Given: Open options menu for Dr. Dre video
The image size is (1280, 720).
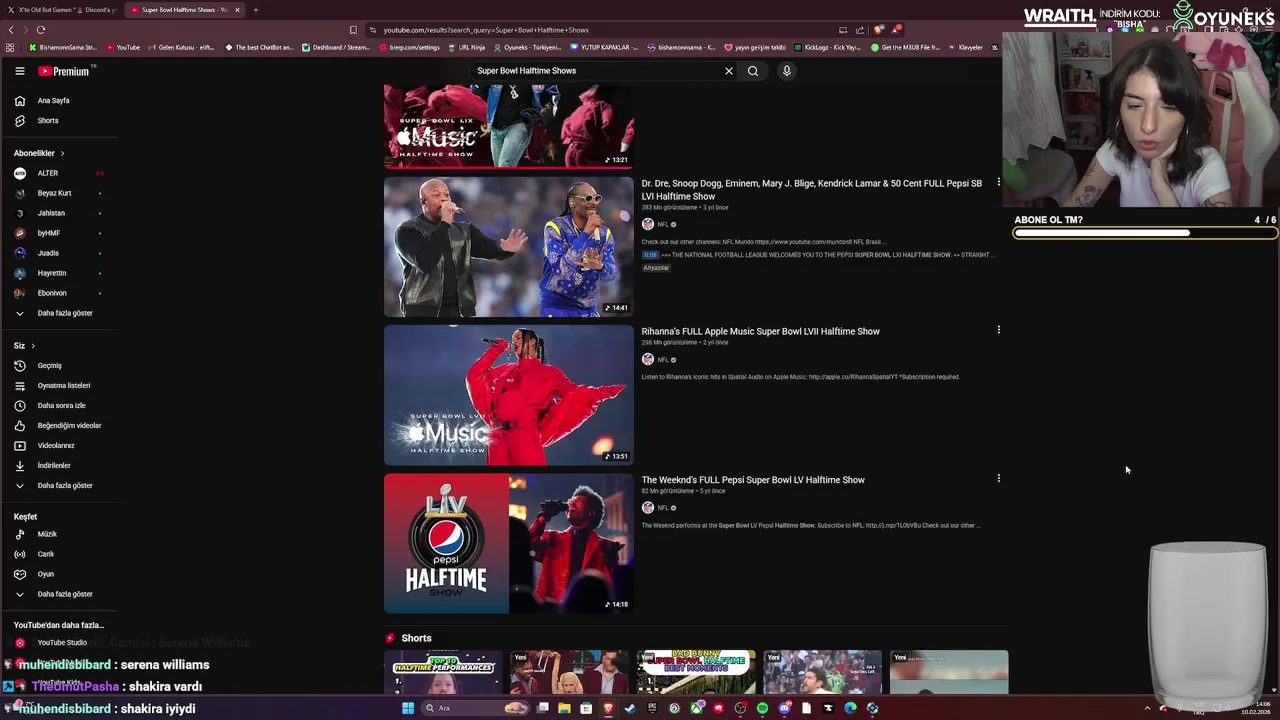Looking at the screenshot, I should (x=998, y=182).
